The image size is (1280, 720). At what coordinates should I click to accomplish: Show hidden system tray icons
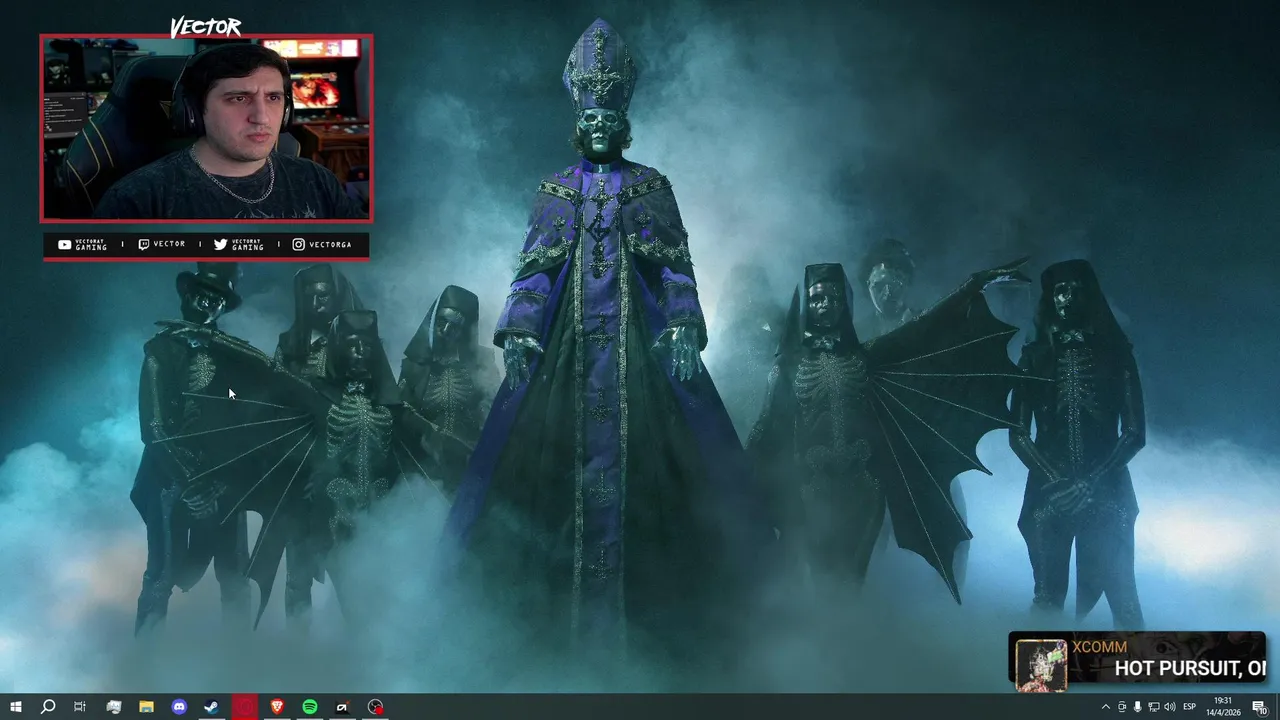1105,707
